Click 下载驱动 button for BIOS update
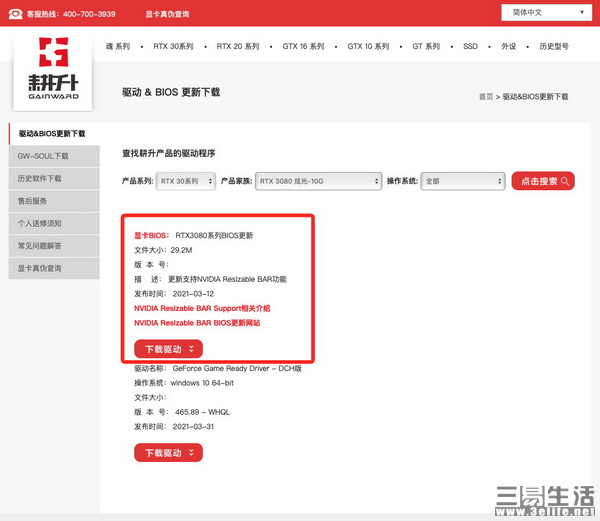Image resolution: width=600 pixels, height=521 pixels. coord(168,349)
